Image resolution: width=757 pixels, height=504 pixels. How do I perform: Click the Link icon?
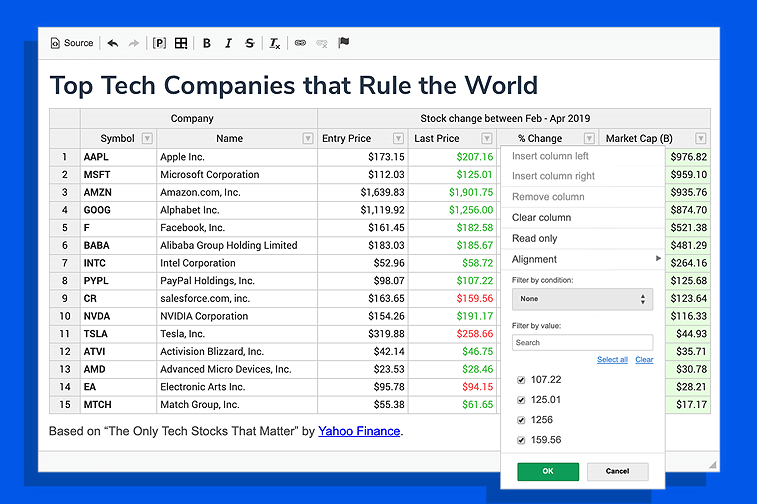300,43
